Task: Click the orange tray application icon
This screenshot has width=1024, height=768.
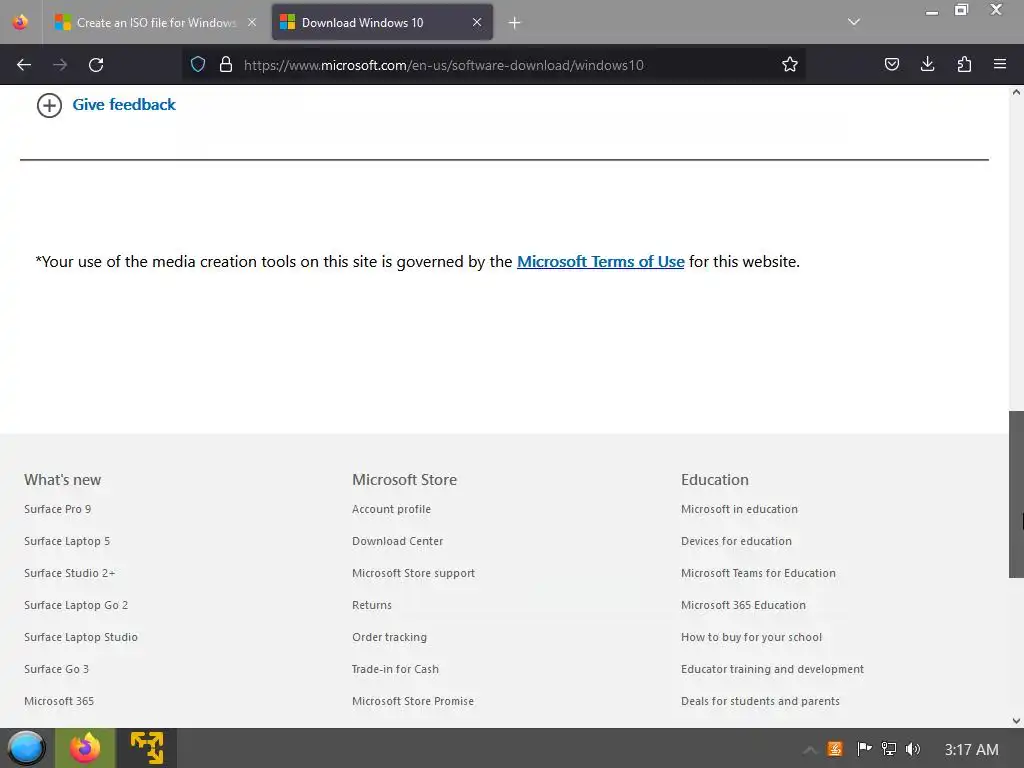Action: point(835,749)
